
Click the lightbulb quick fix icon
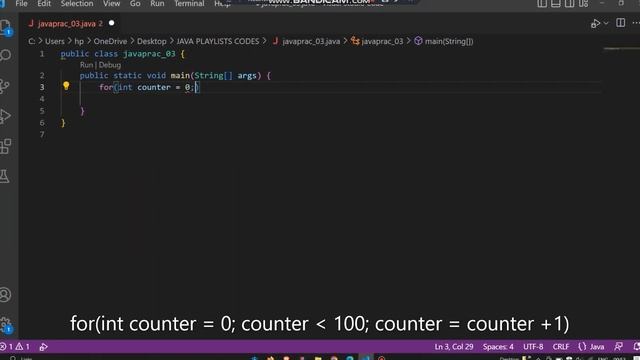click(66, 86)
